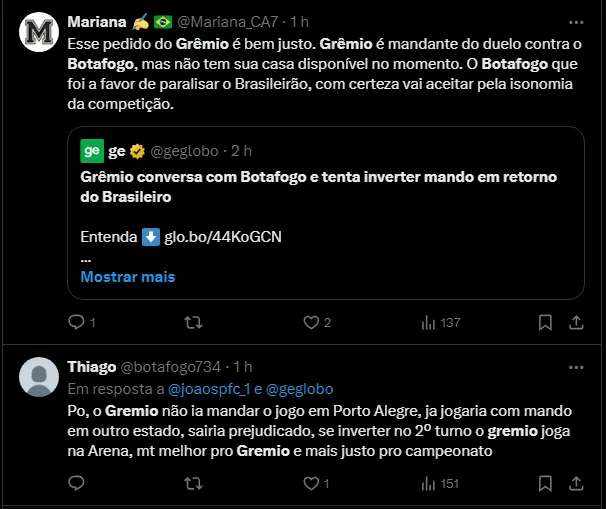606x509 pixels.
Task: Open Thiago's profile avatar
Action: [39, 377]
